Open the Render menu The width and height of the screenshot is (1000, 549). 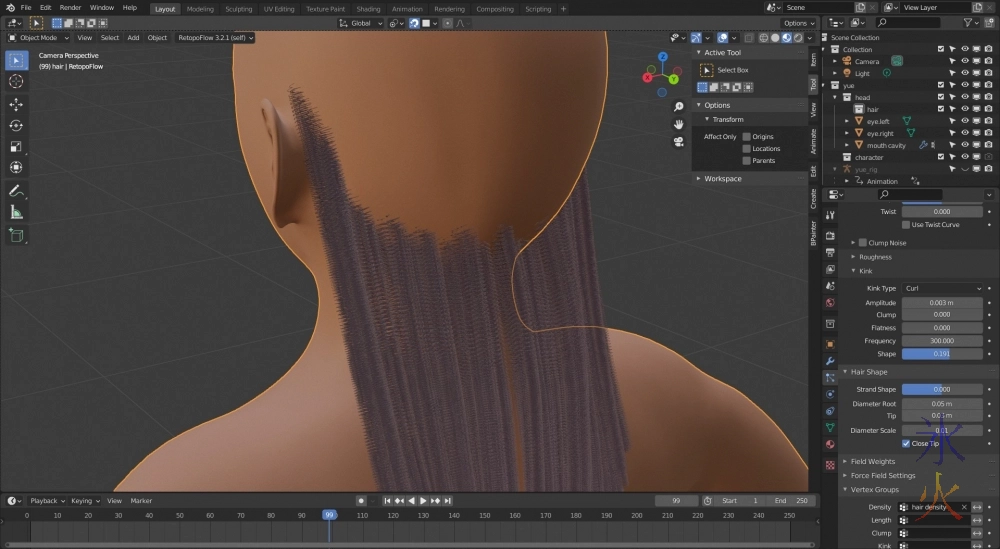(x=70, y=7)
